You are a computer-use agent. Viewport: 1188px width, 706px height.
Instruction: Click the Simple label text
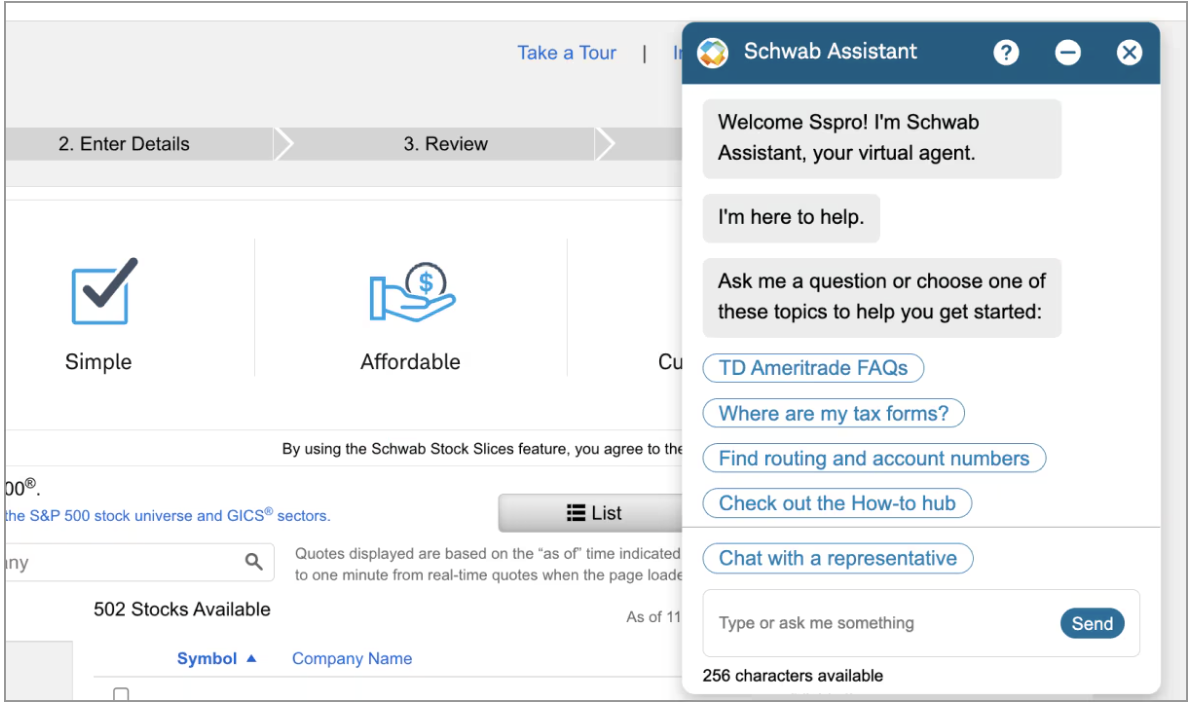click(x=98, y=362)
